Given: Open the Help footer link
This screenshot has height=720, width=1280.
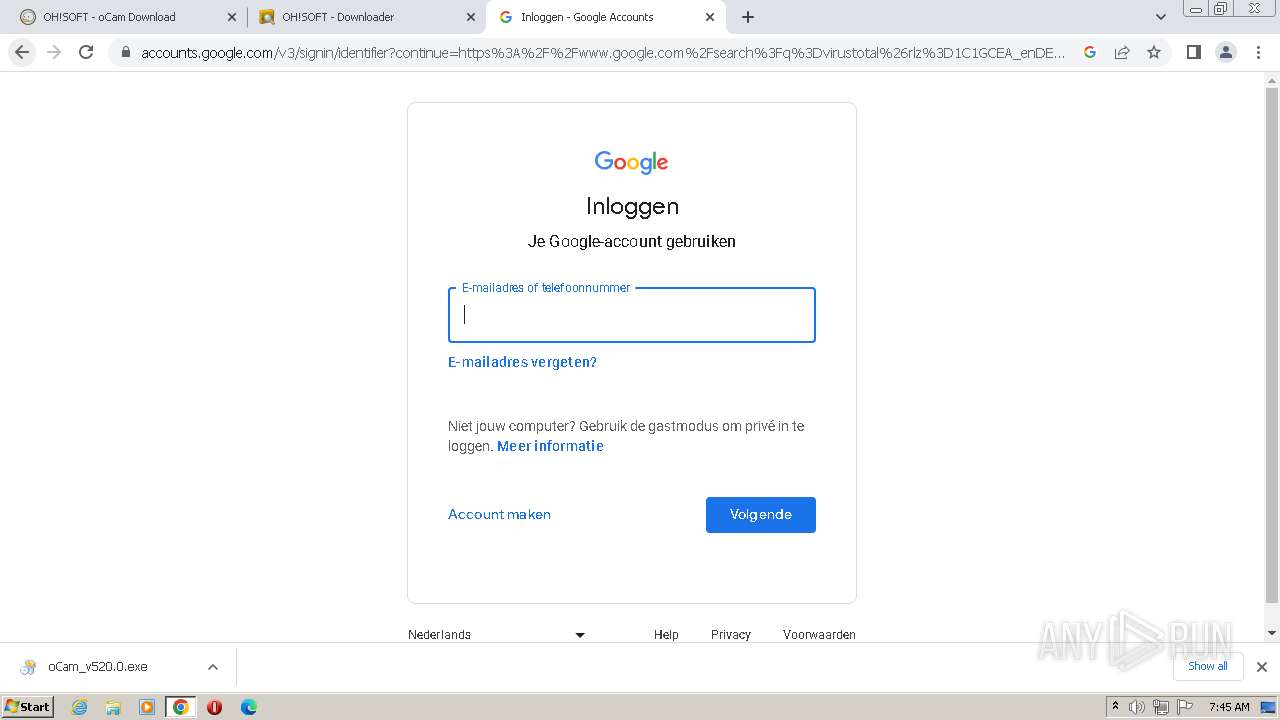Looking at the screenshot, I should pos(666,634).
